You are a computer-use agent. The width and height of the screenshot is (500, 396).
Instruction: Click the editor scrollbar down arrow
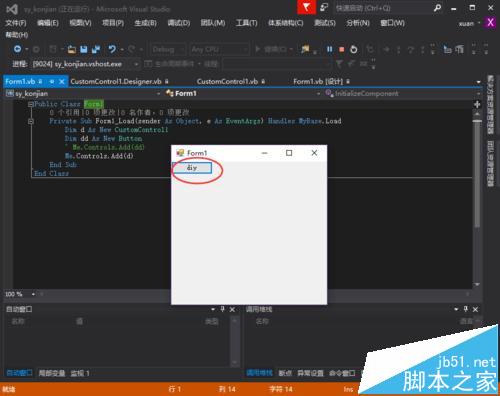tap(477, 285)
